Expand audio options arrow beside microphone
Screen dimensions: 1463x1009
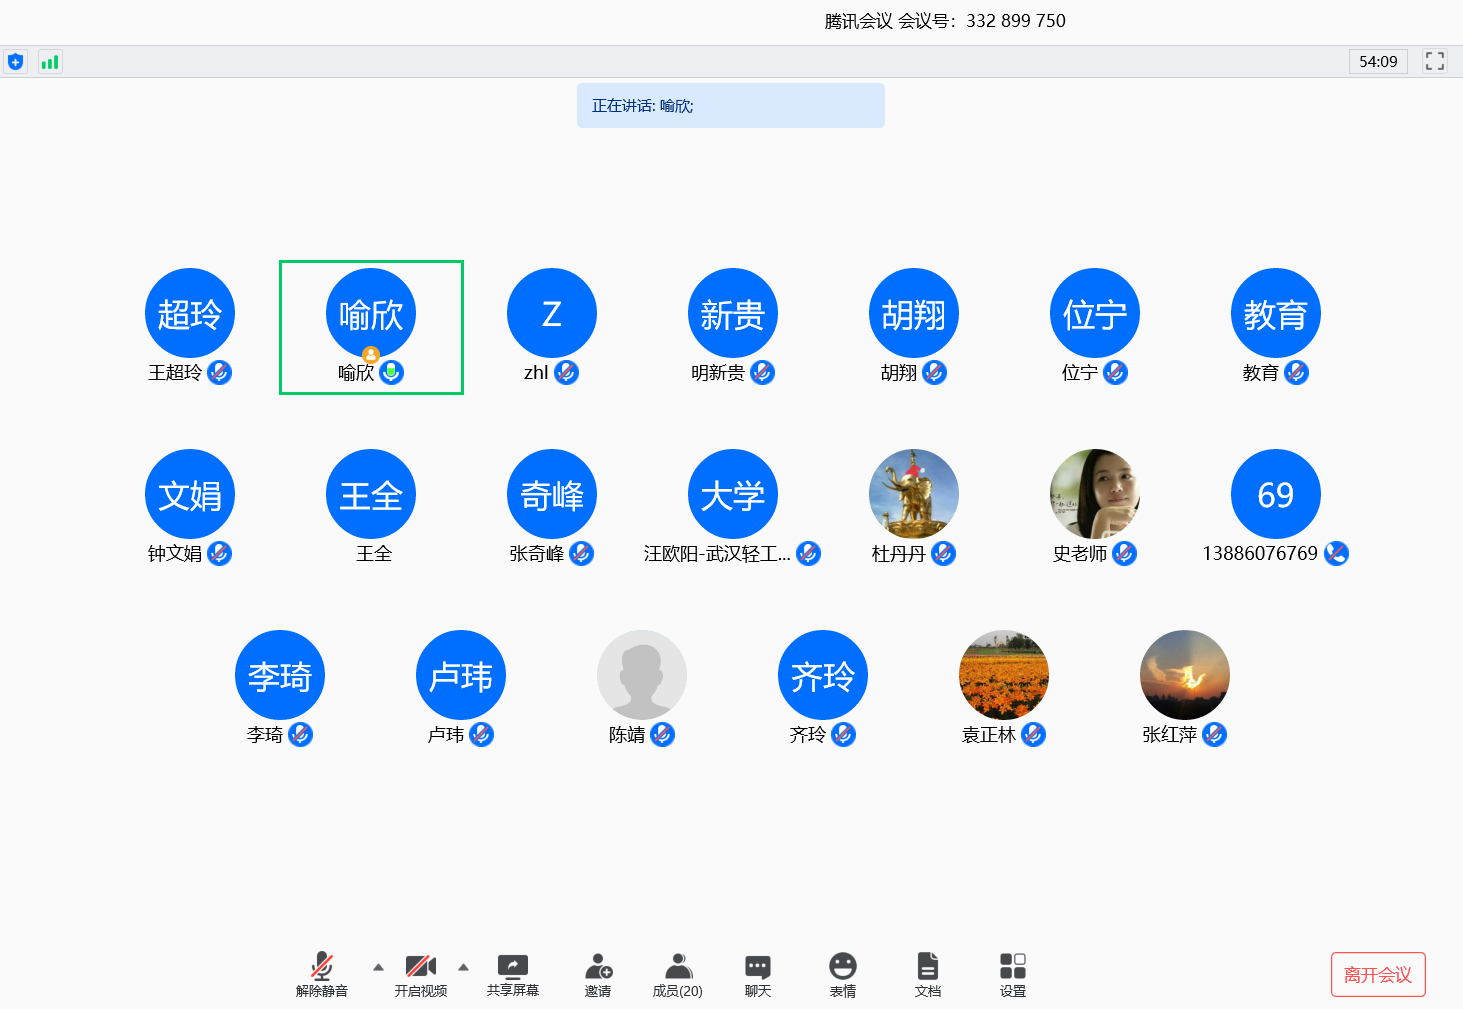click(x=378, y=967)
